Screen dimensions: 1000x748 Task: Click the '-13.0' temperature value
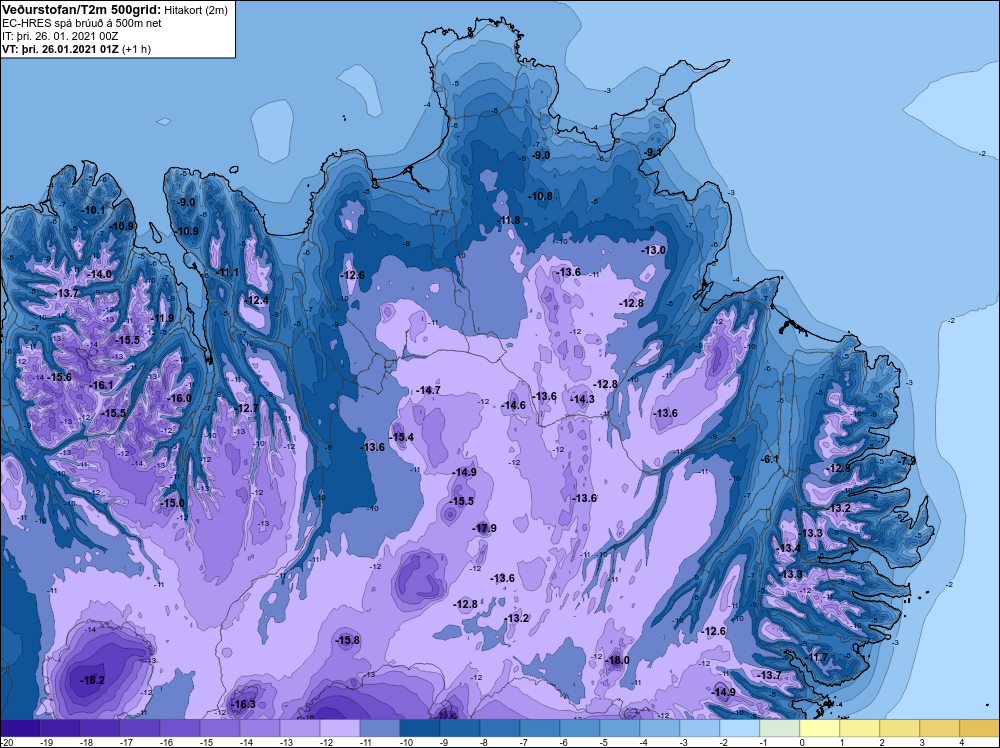click(x=654, y=250)
